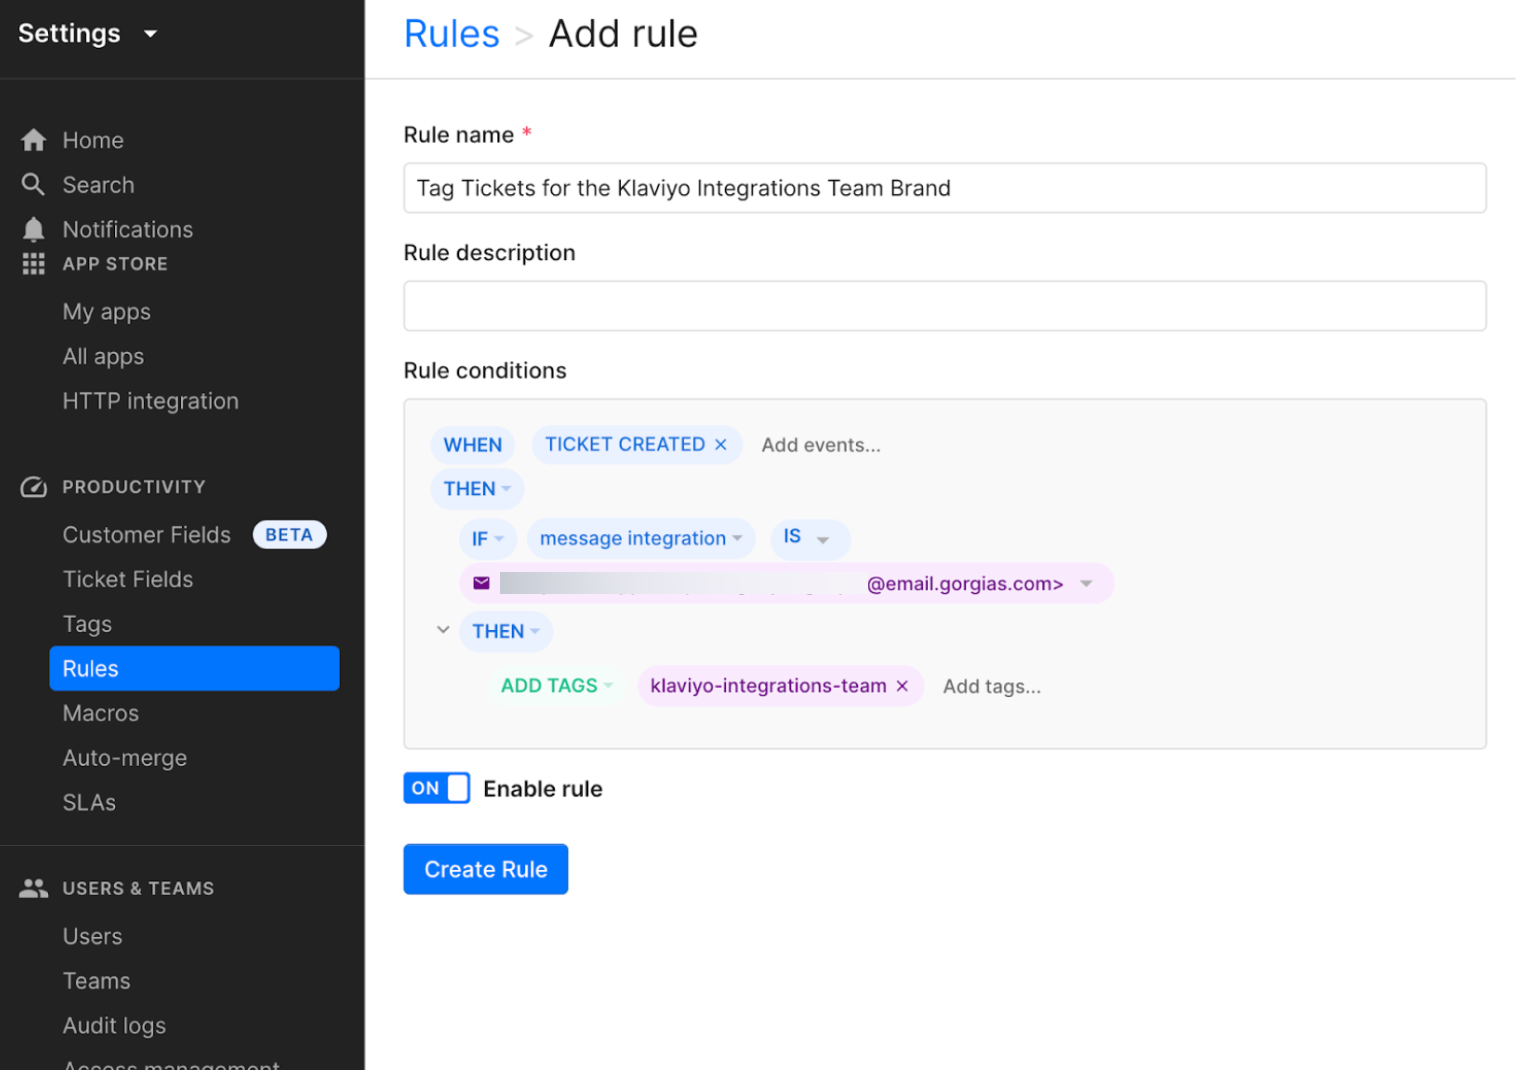Open Macros in the sidebar
The height and width of the screenshot is (1070, 1522).
[101, 713]
